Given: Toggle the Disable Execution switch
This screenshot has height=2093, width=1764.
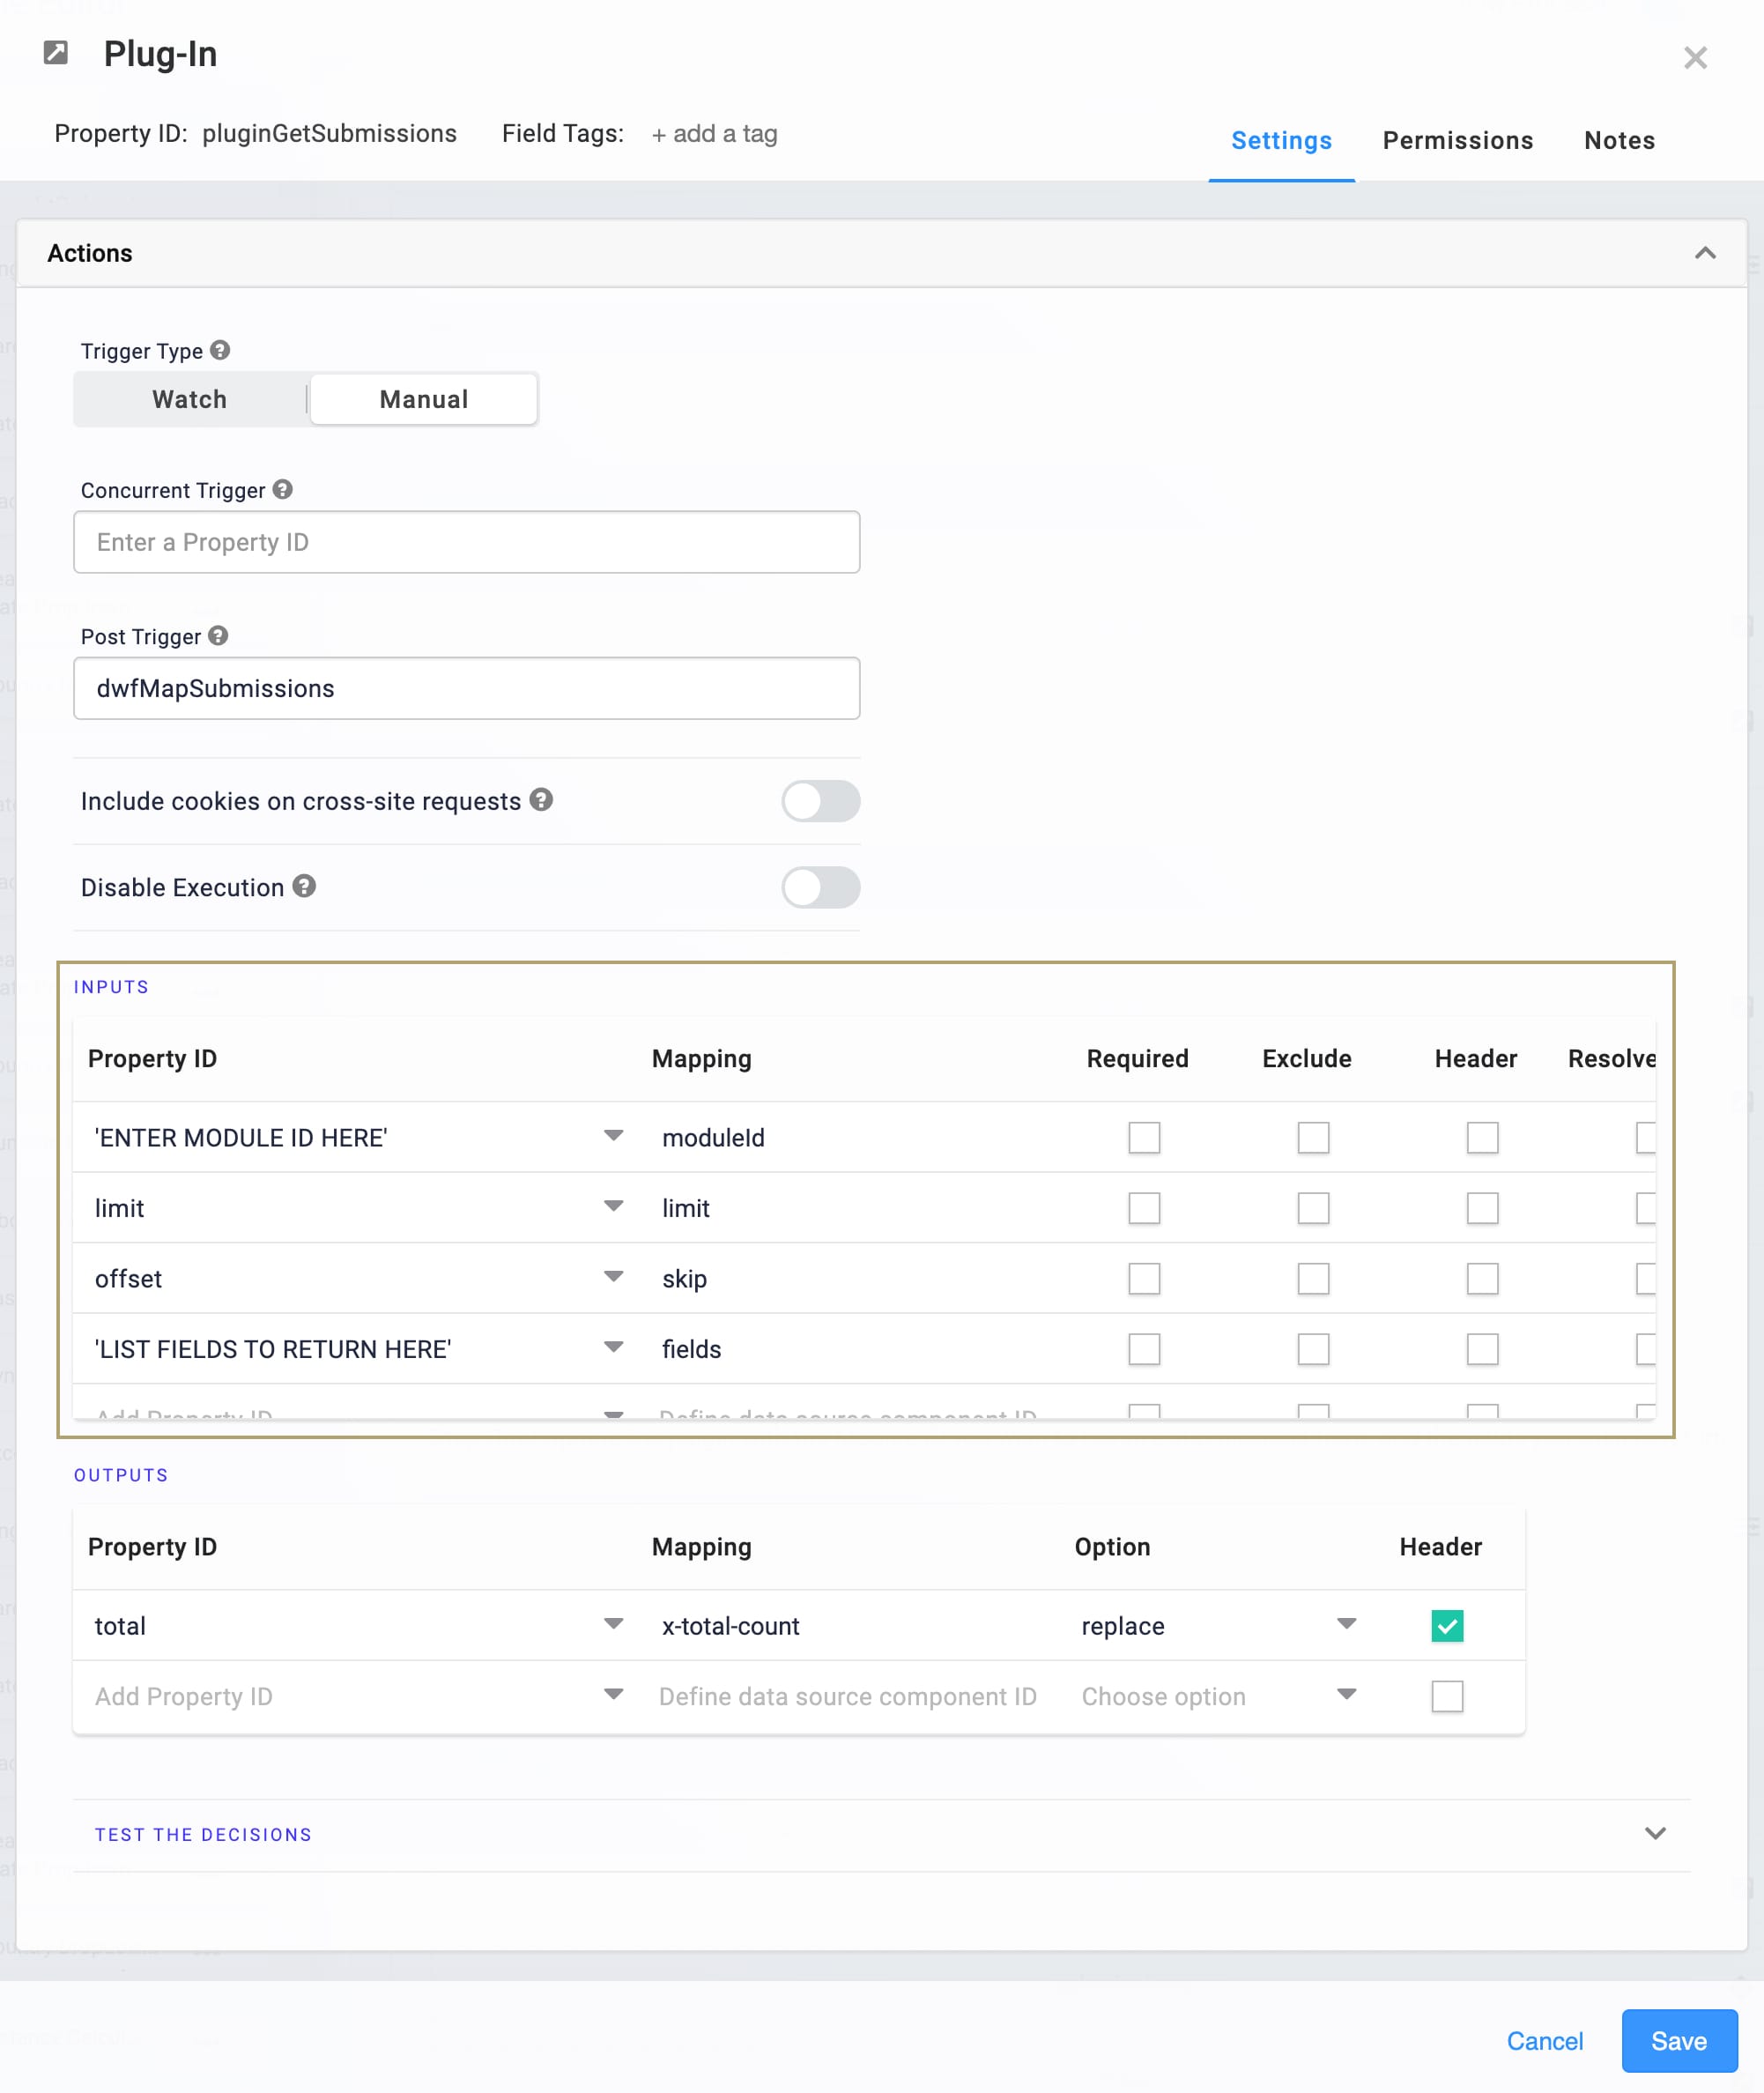Looking at the screenshot, I should [x=820, y=887].
